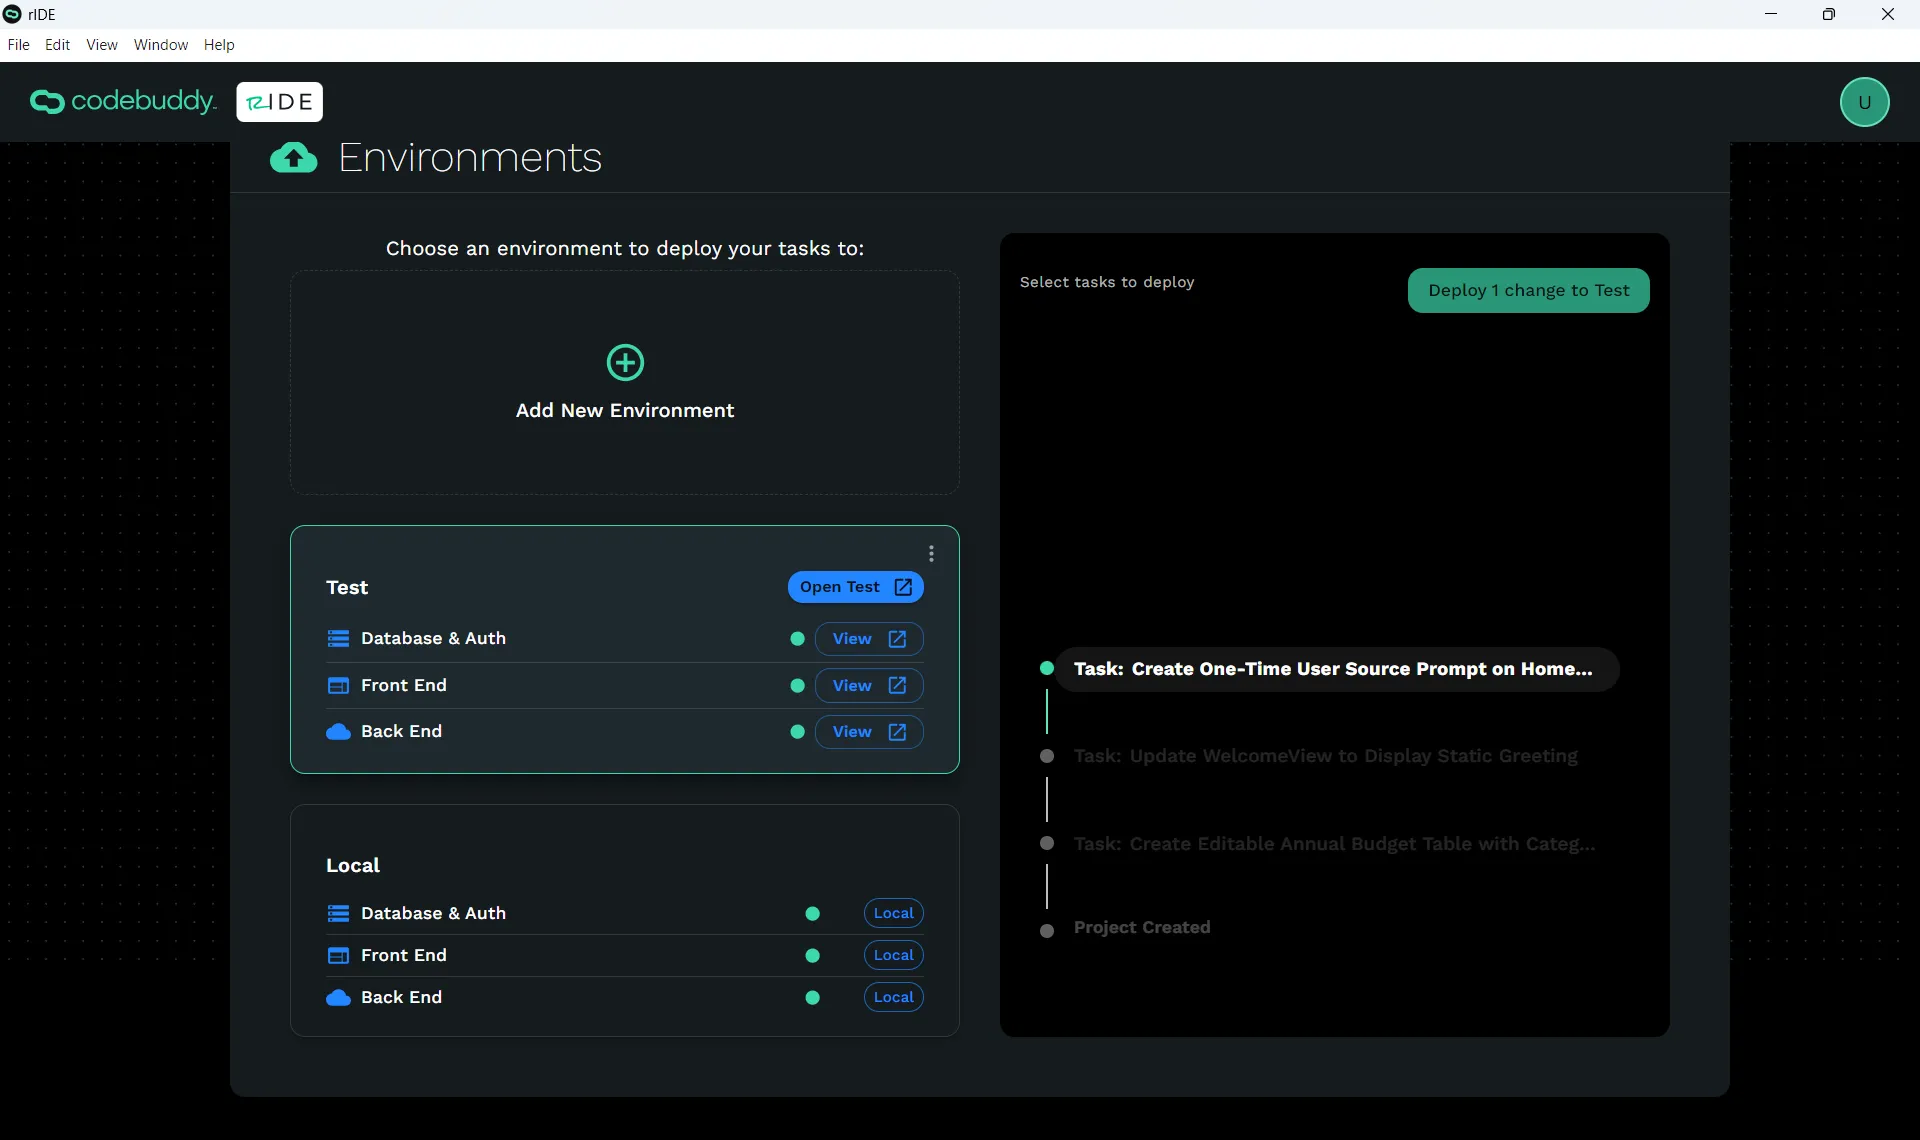
Task: Click the Local badge for Back End
Action: point(893,998)
